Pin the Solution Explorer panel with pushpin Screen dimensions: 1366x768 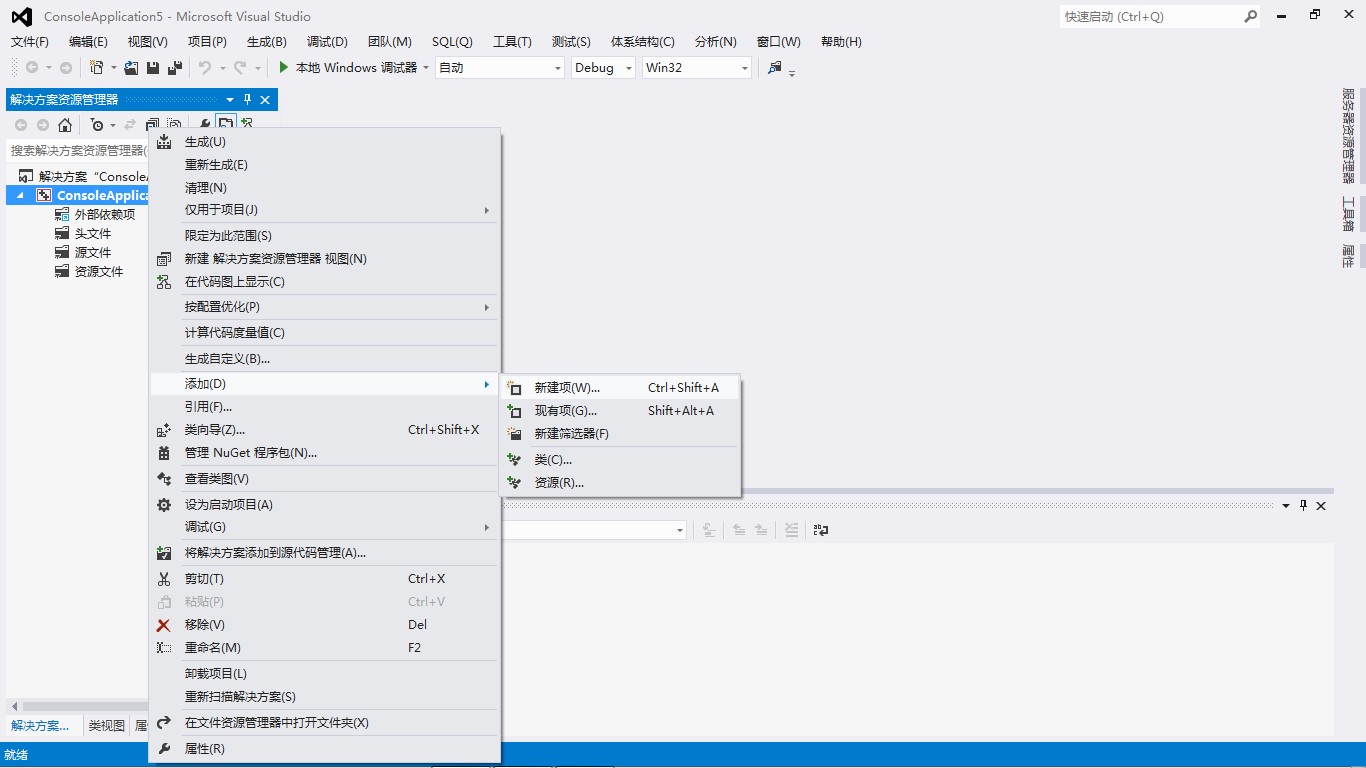(247, 99)
